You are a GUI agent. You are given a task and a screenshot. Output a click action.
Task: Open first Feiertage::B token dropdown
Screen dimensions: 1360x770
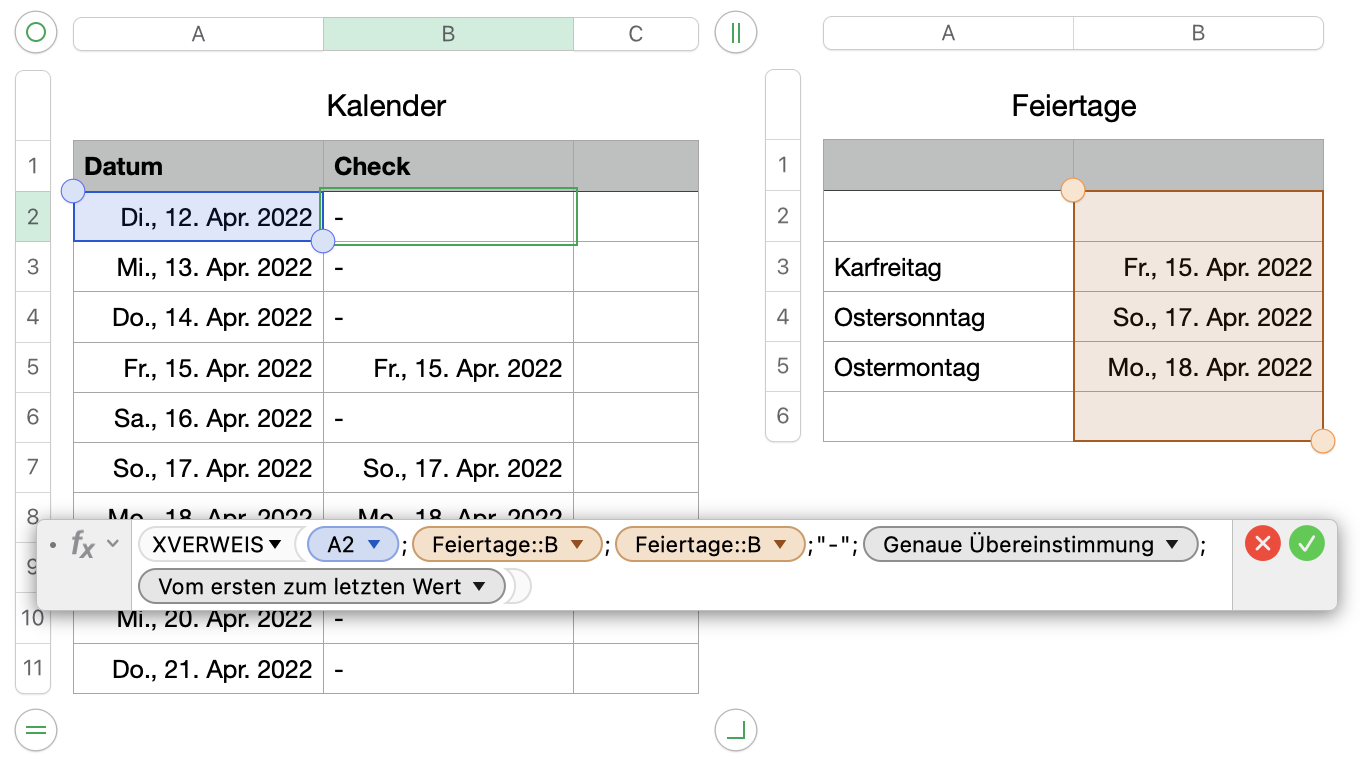click(576, 545)
